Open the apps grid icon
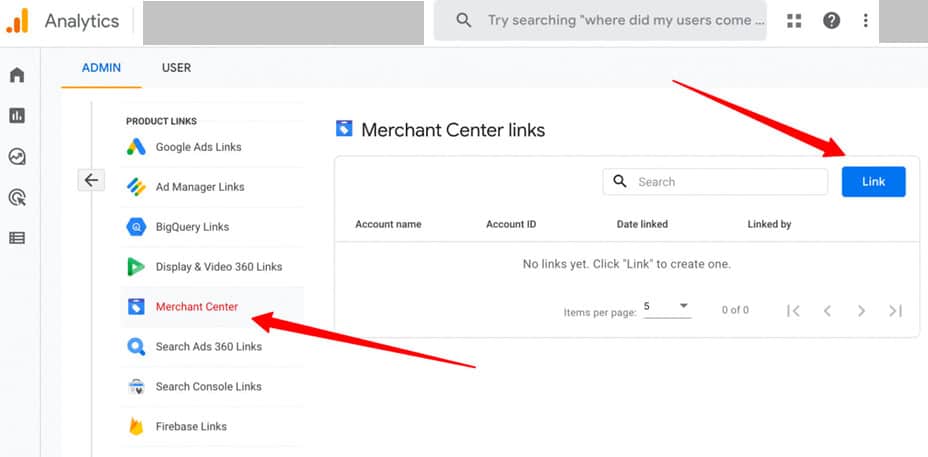The height and width of the screenshot is (457, 928). (794, 21)
